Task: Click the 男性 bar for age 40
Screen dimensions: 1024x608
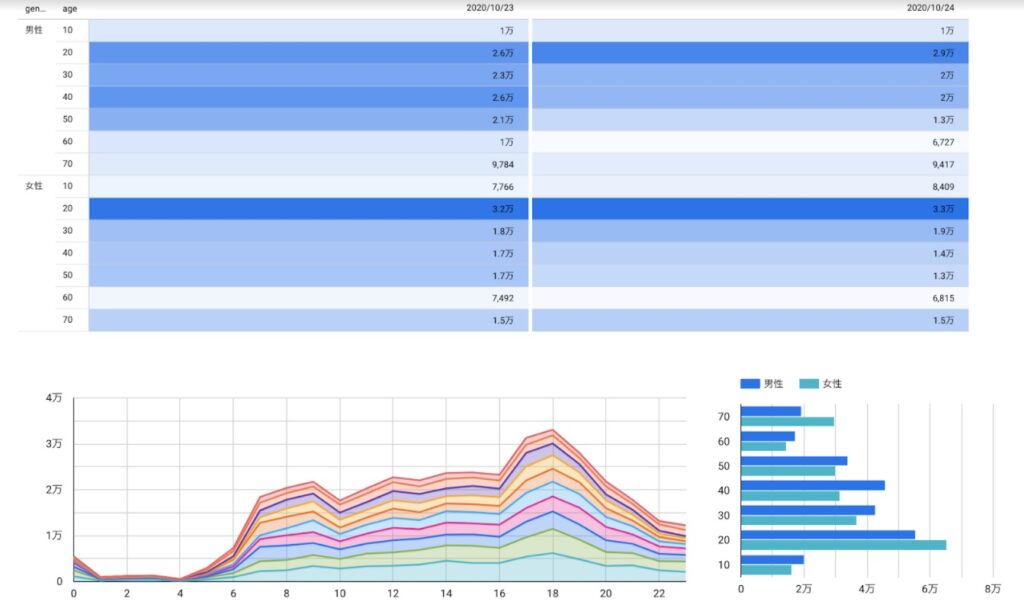Action: 812,485
